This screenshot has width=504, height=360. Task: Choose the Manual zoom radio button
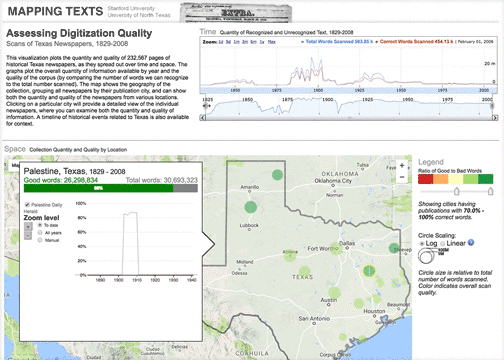coord(40,240)
